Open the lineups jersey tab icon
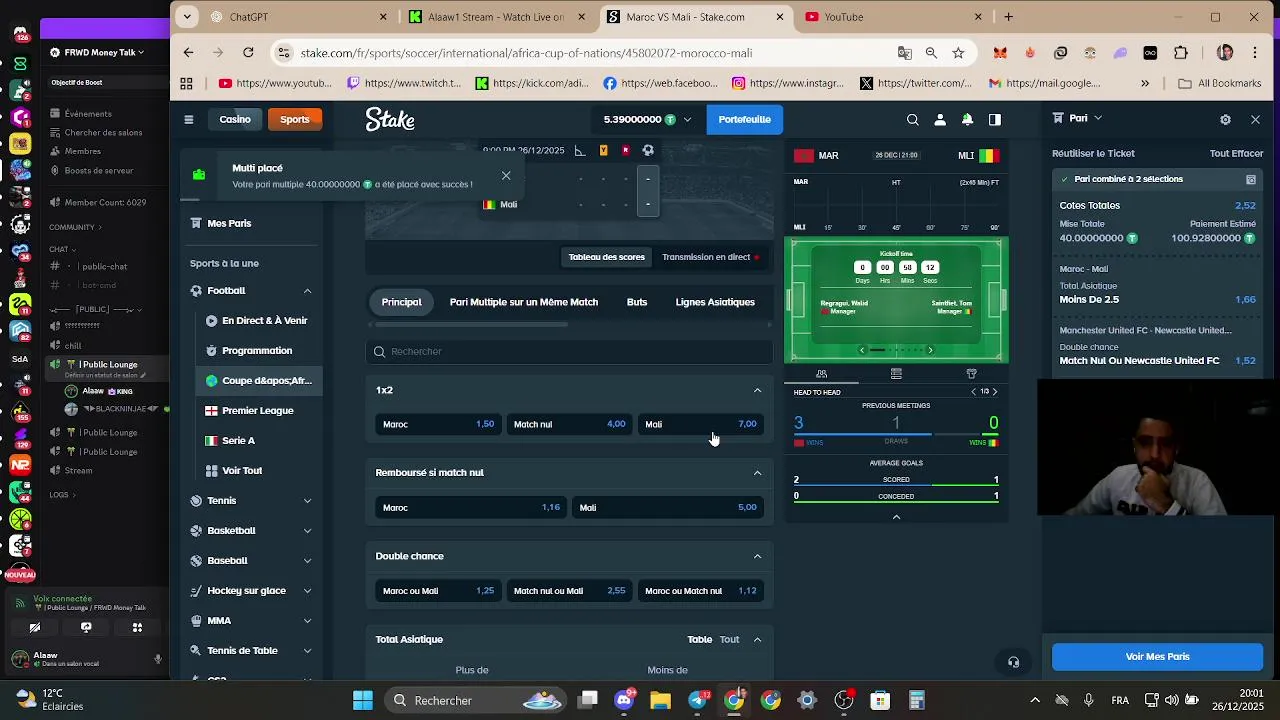This screenshot has width=1280, height=720. click(x=971, y=374)
